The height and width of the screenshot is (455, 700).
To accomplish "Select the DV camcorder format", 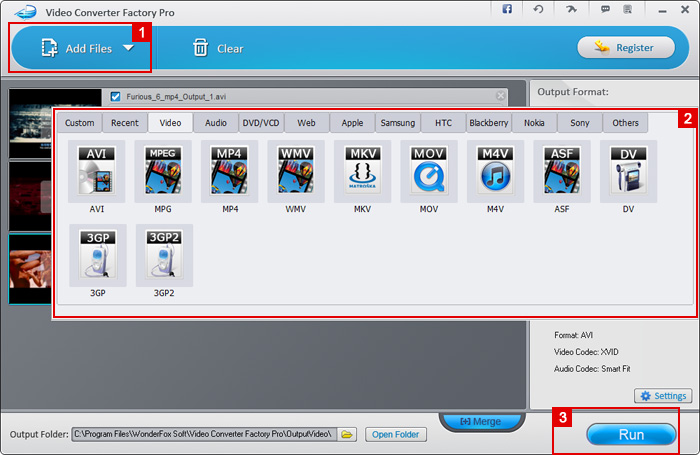I will click(x=628, y=172).
